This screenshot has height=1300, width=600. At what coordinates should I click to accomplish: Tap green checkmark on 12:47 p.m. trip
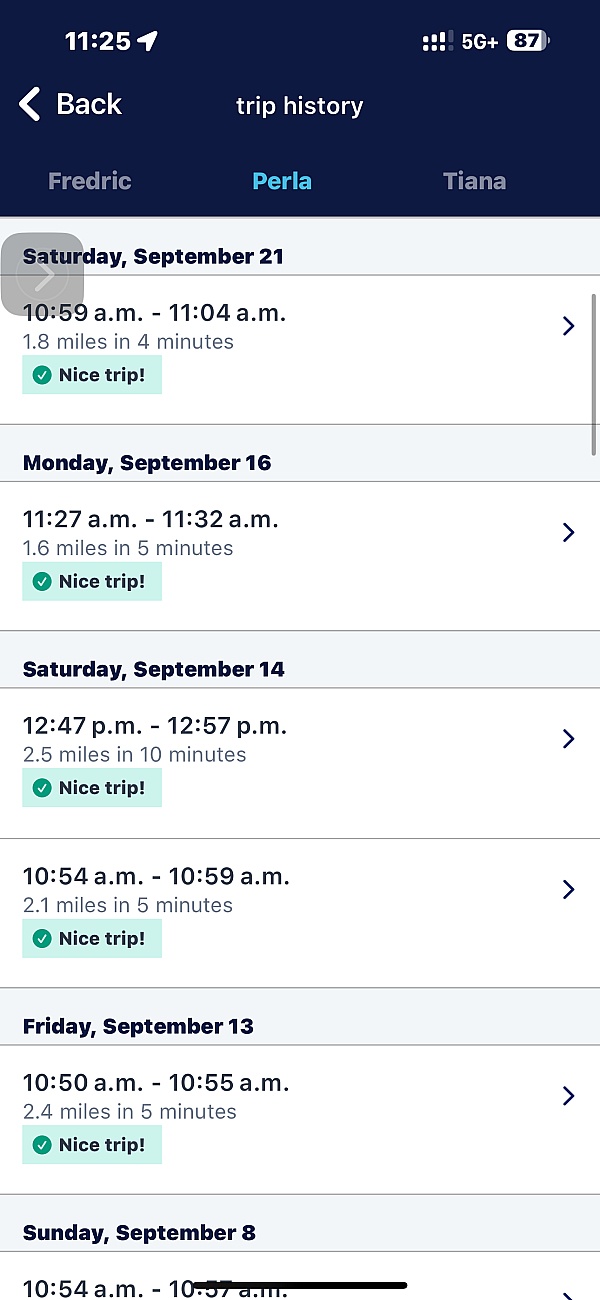[42, 788]
